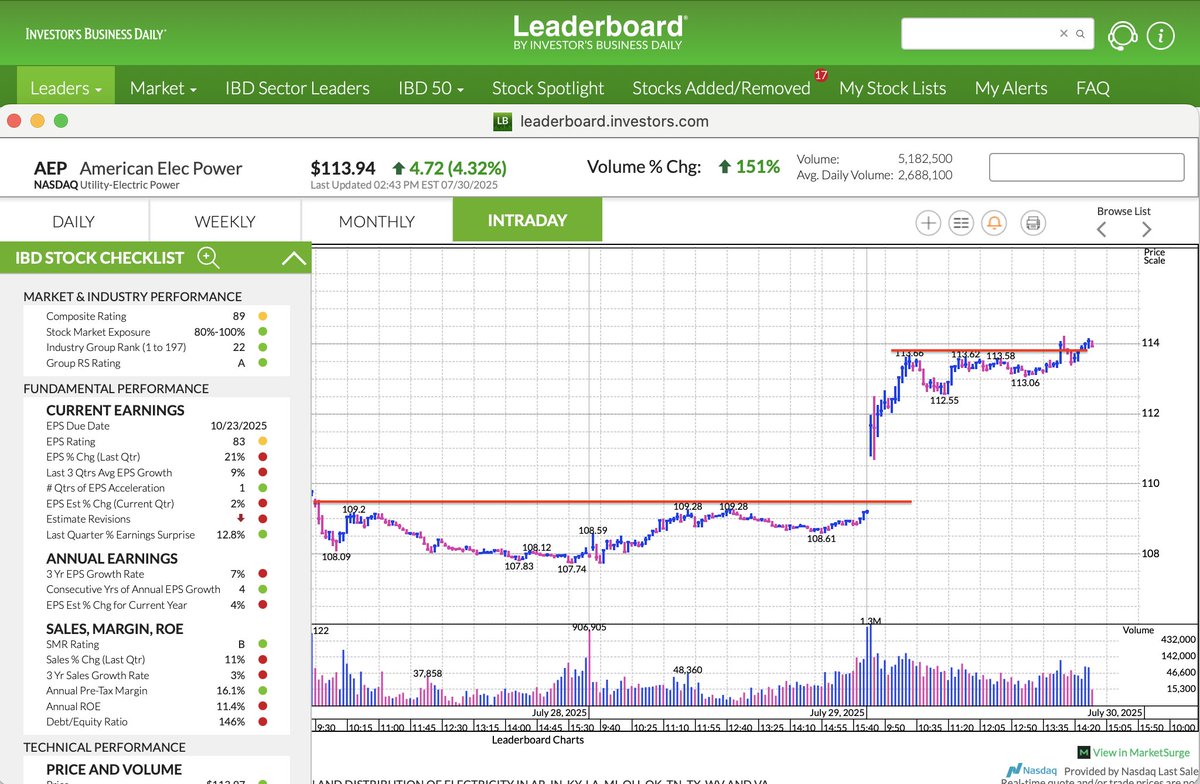1200x784 pixels.
Task: Click the EPS Due Date 10/23/2025 value
Action: tap(239, 425)
